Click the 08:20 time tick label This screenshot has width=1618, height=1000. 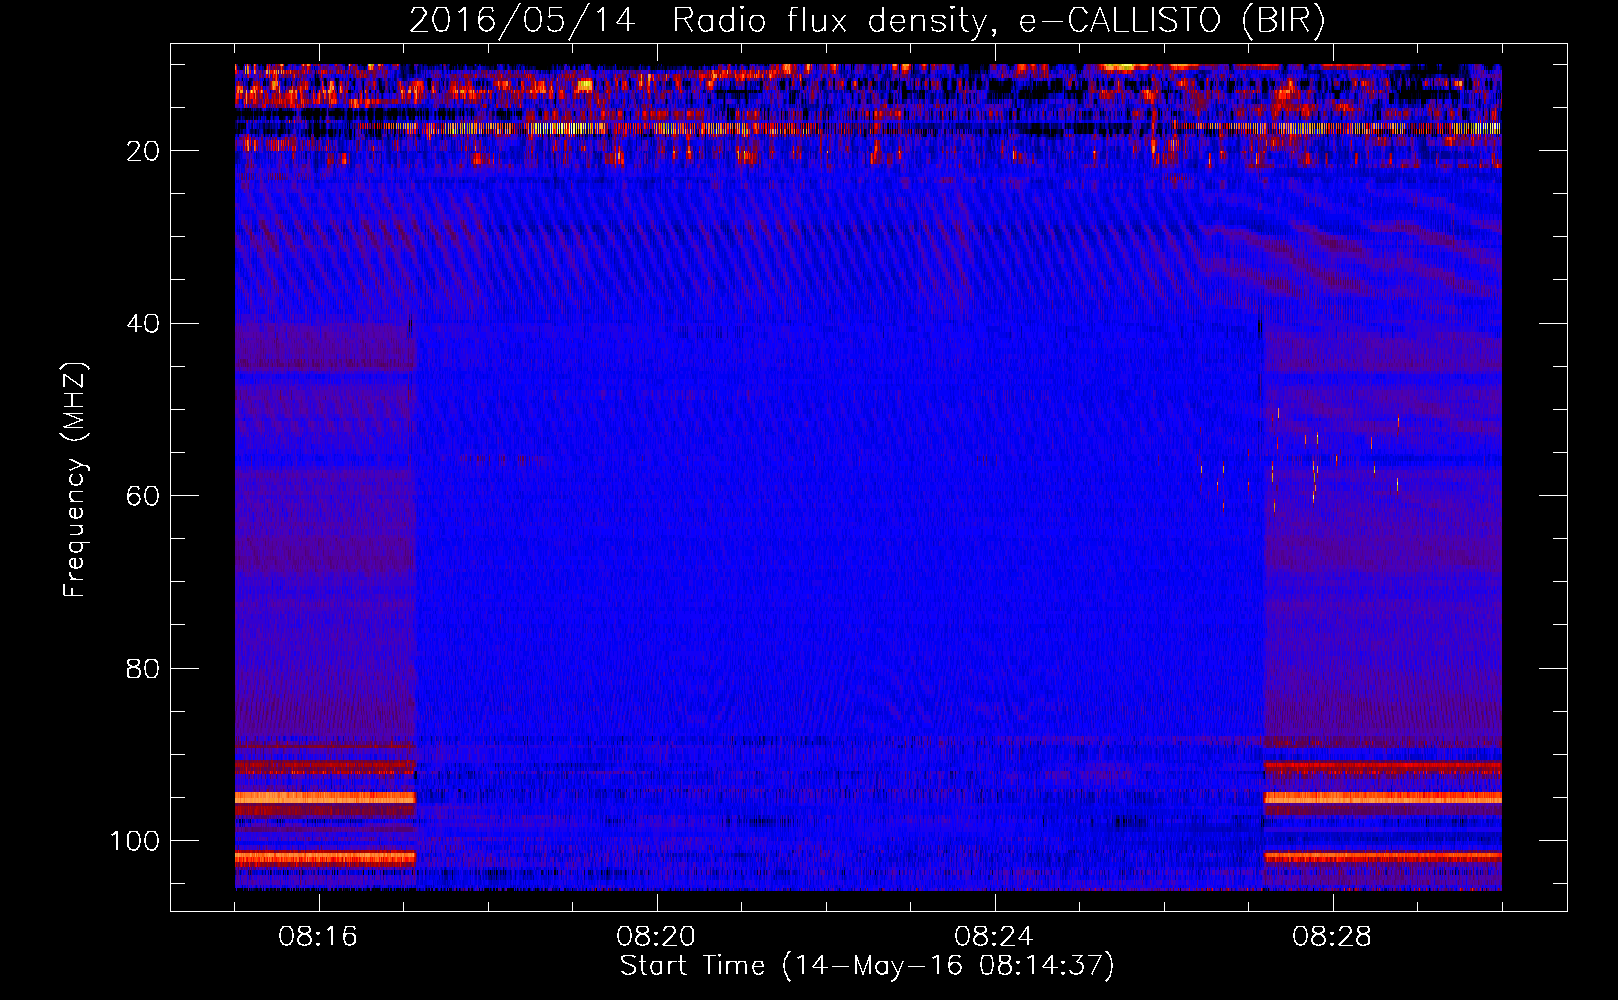(656, 937)
